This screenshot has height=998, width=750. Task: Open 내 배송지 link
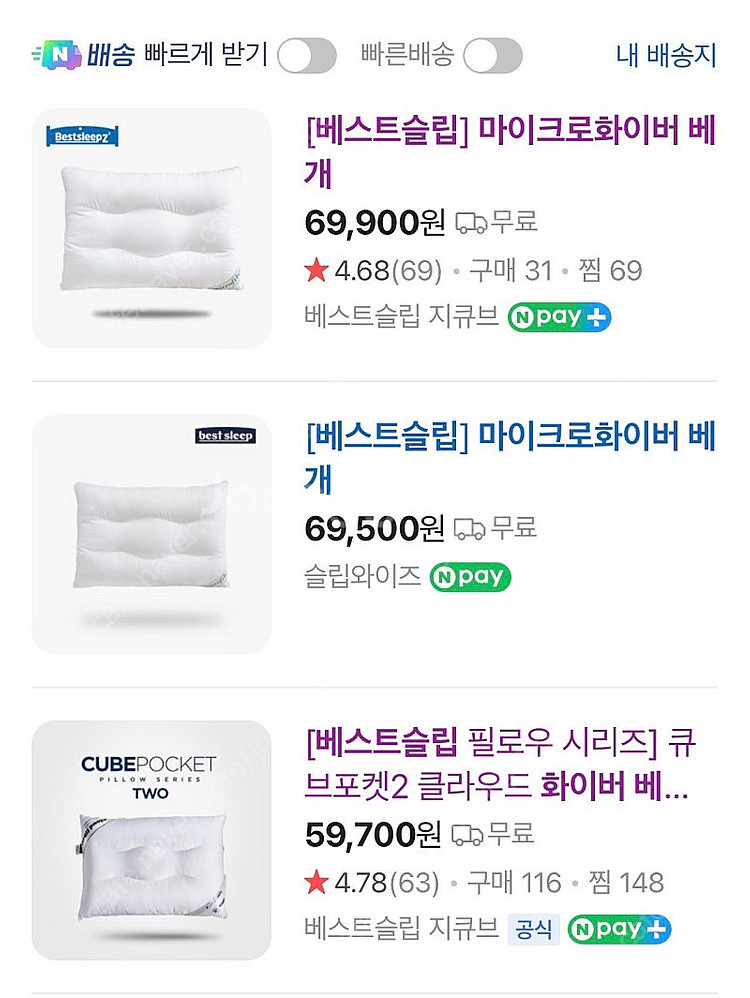point(666,55)
